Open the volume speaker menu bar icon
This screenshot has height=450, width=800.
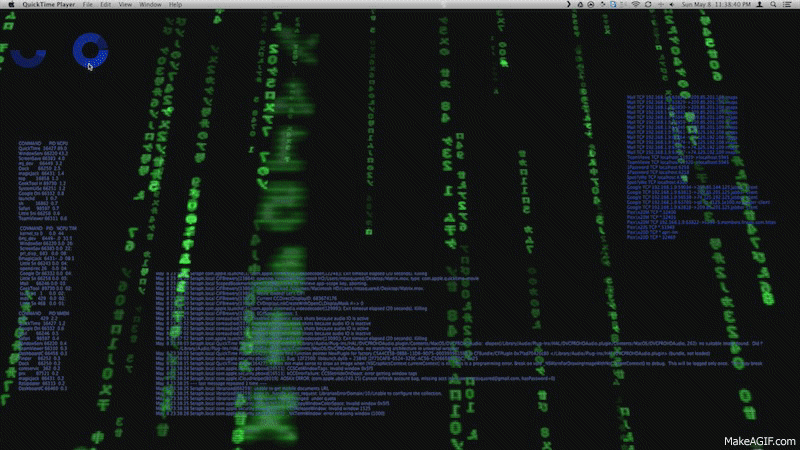671,5
